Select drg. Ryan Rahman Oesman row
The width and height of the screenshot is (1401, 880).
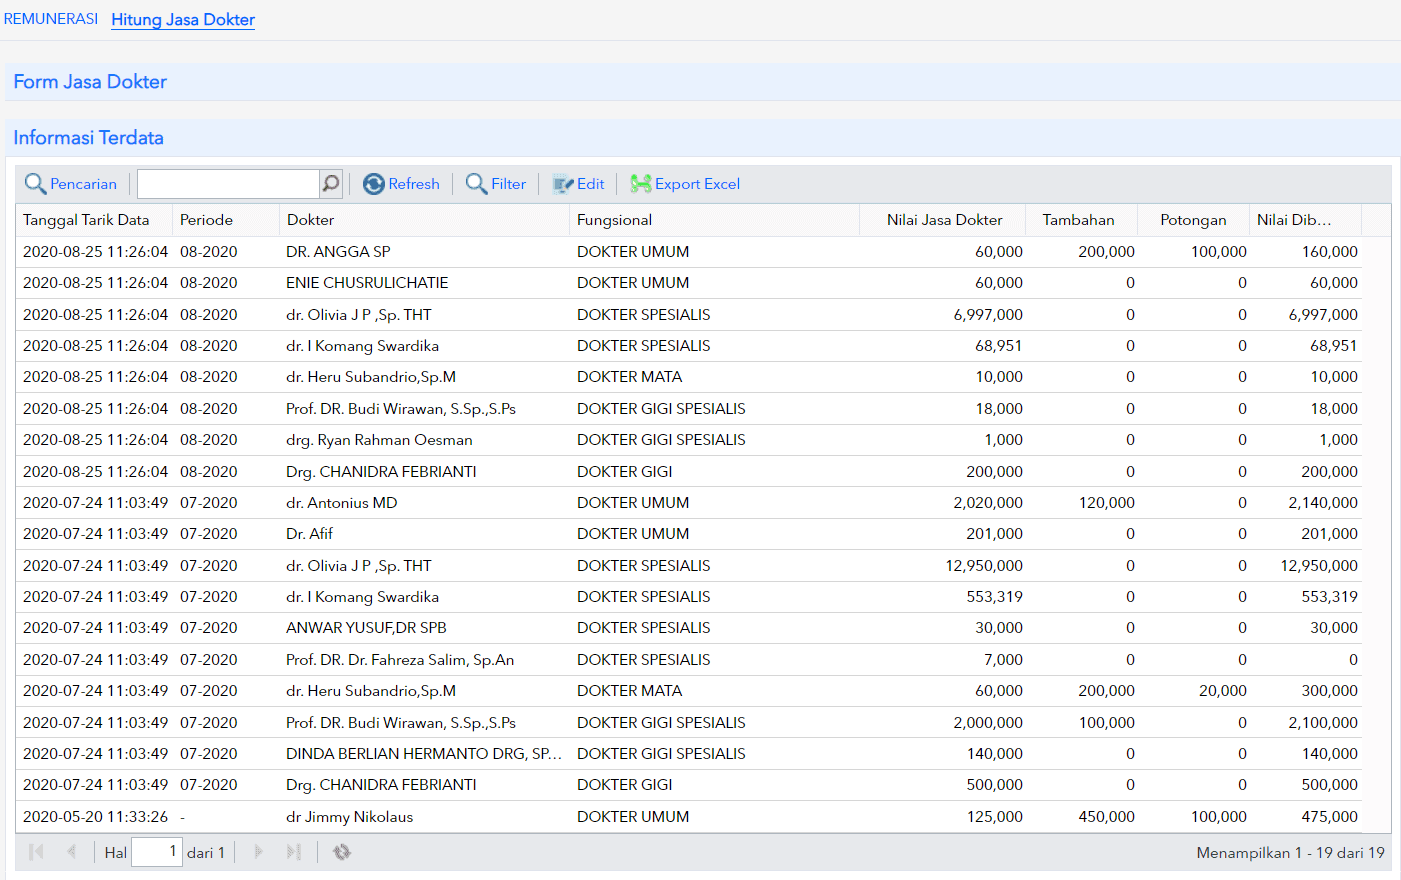(x=689, y=440)
